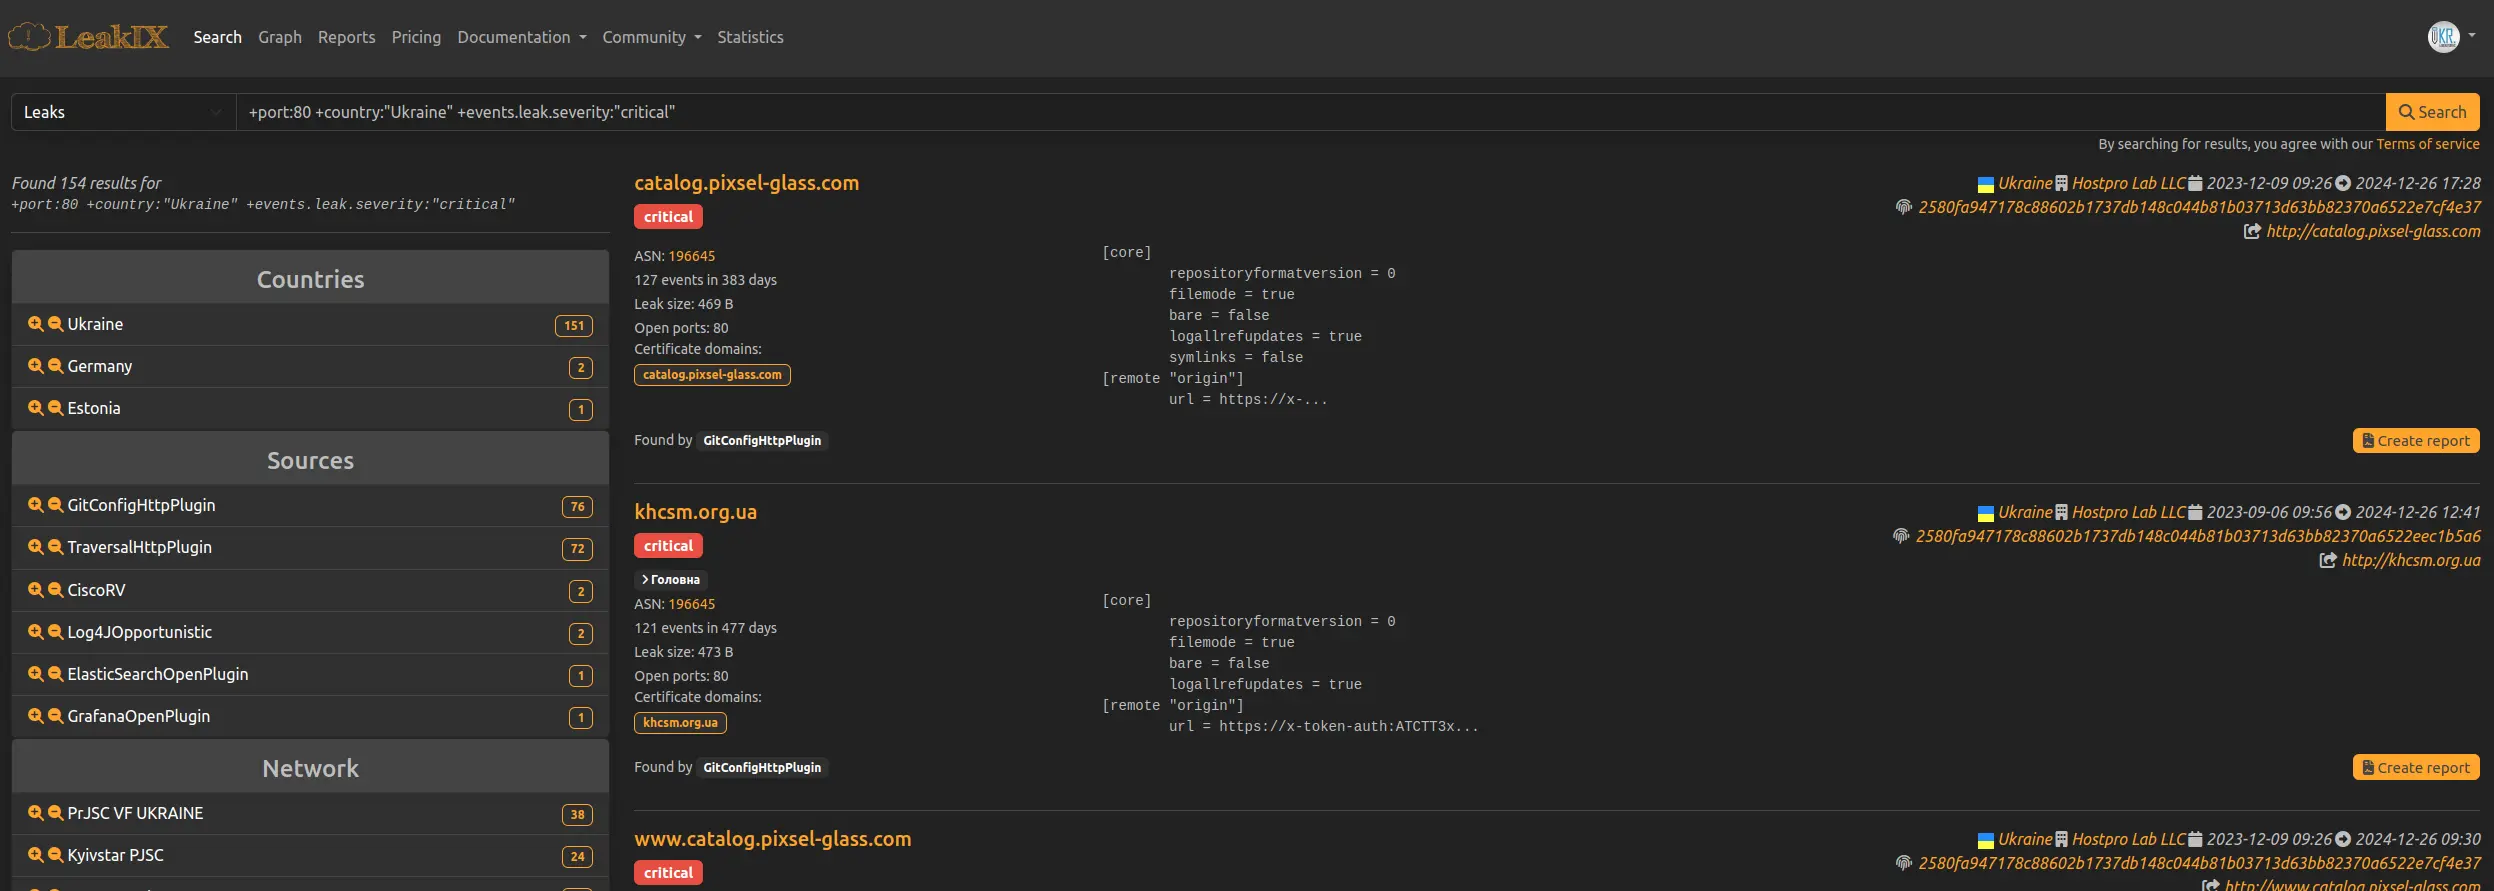Open the Terms of service link
Image resolution: width=2494 pixels, height=891 pixels.
pos(2427,144)
